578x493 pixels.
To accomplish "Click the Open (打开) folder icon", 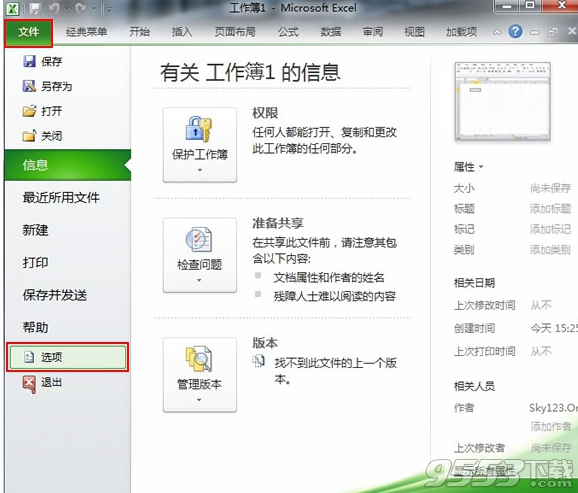I will point(29,111).
